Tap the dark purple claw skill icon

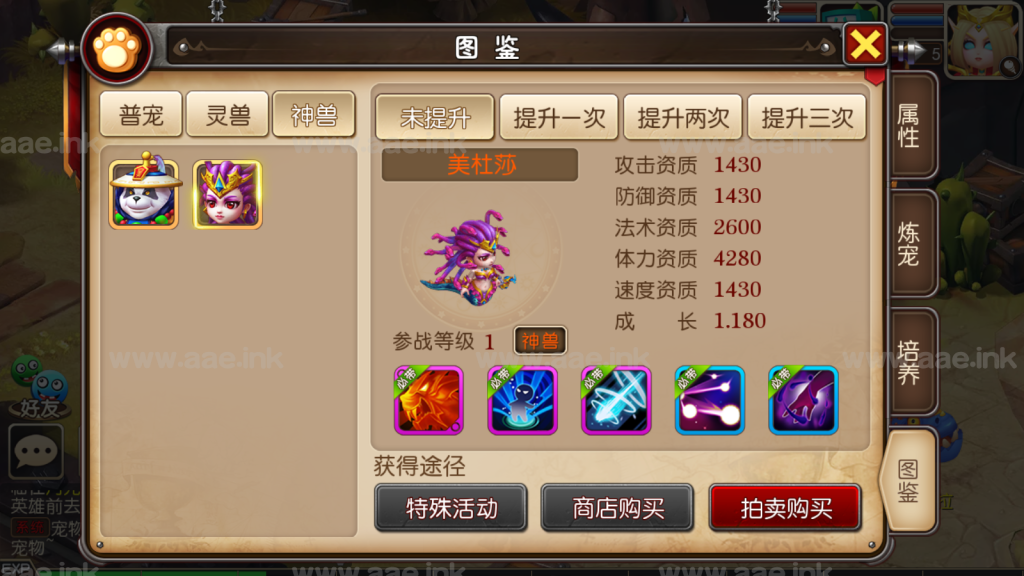point(803,400)
